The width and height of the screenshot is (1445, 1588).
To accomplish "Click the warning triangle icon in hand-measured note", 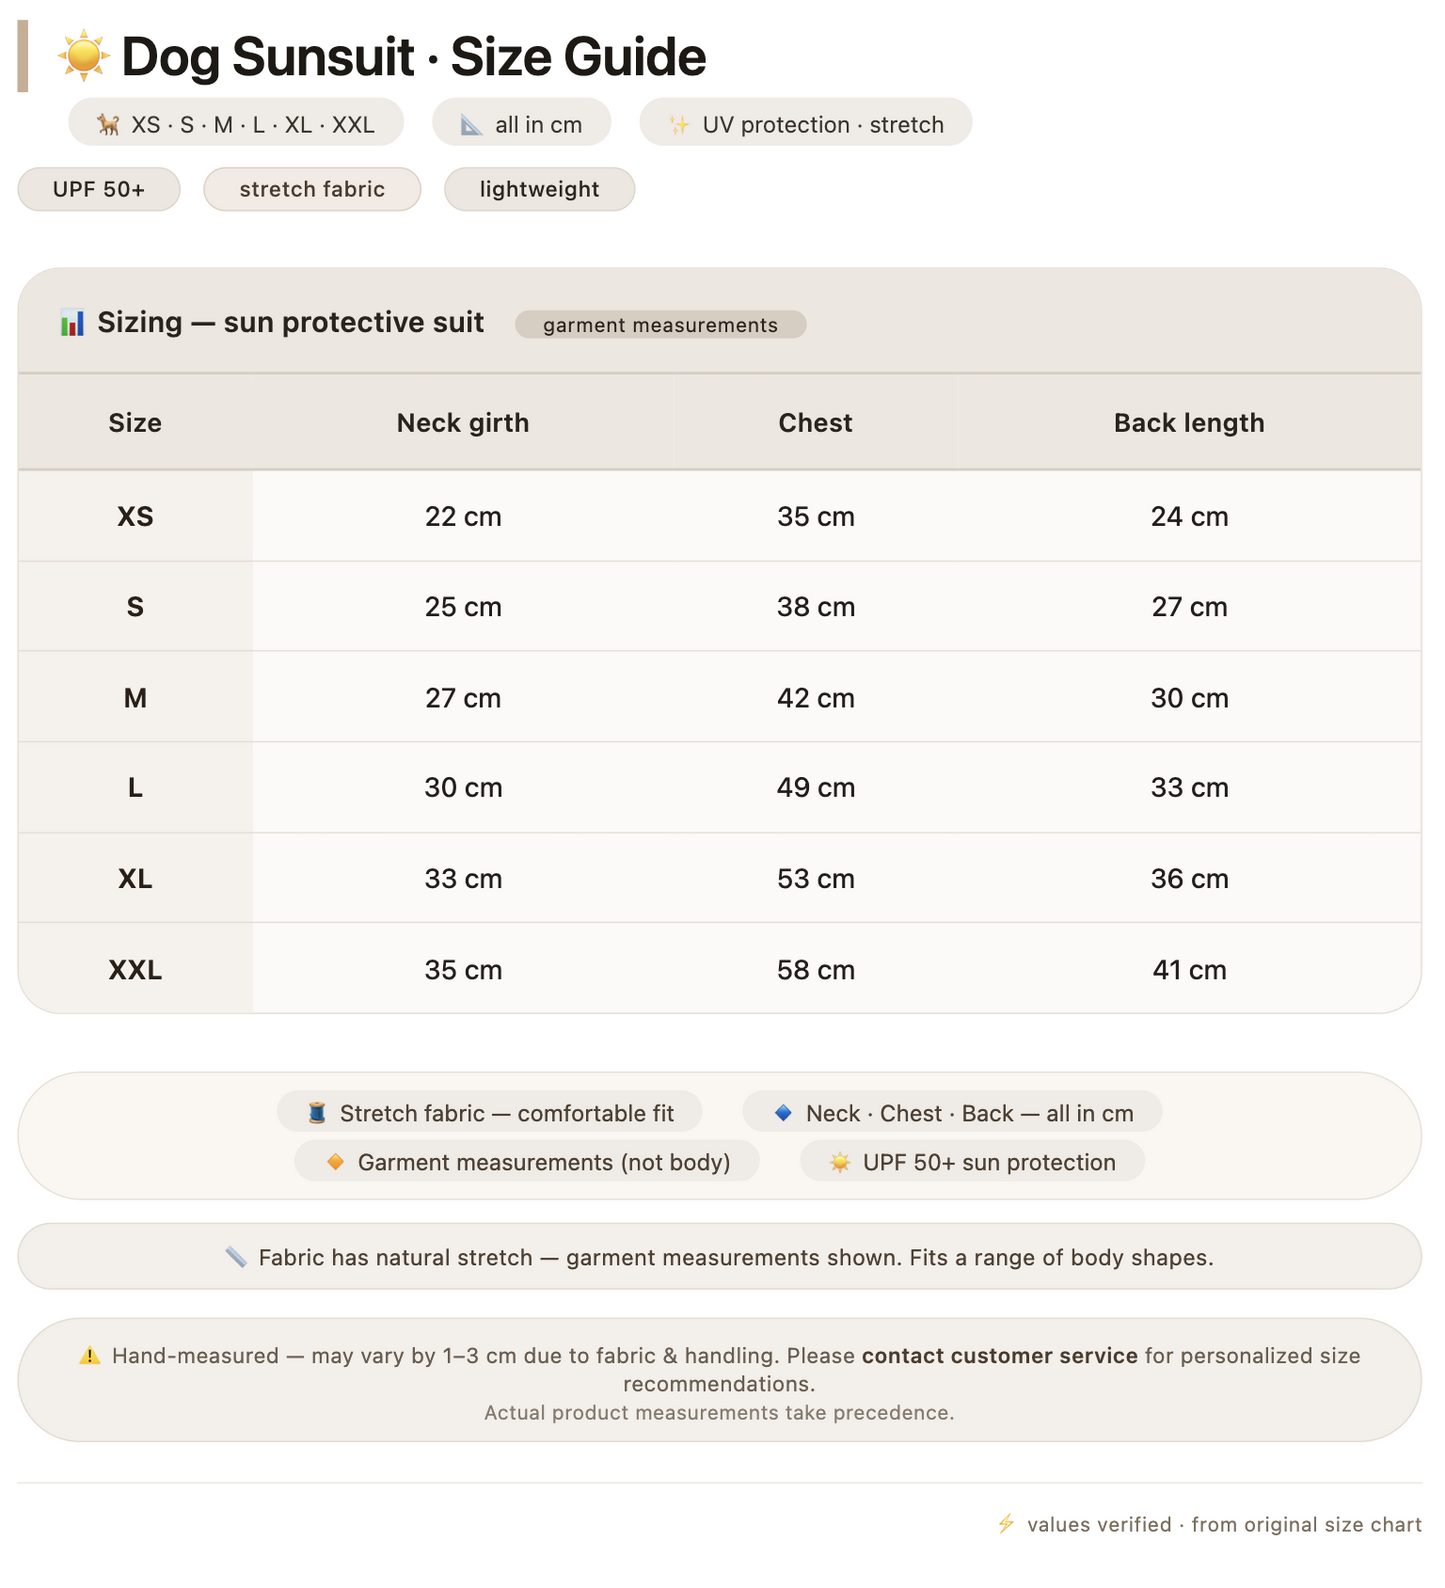I will tap(90, 1356).
